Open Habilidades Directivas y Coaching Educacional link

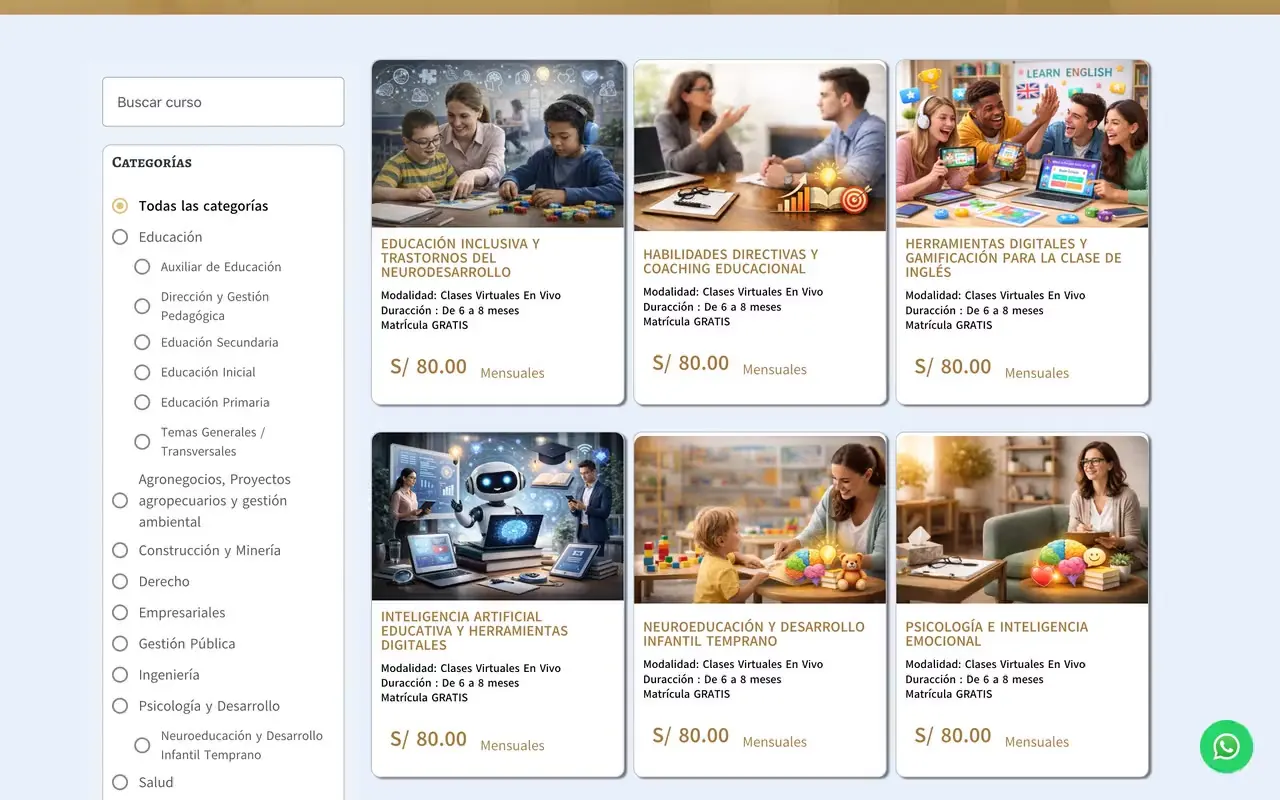click(730, 262)
